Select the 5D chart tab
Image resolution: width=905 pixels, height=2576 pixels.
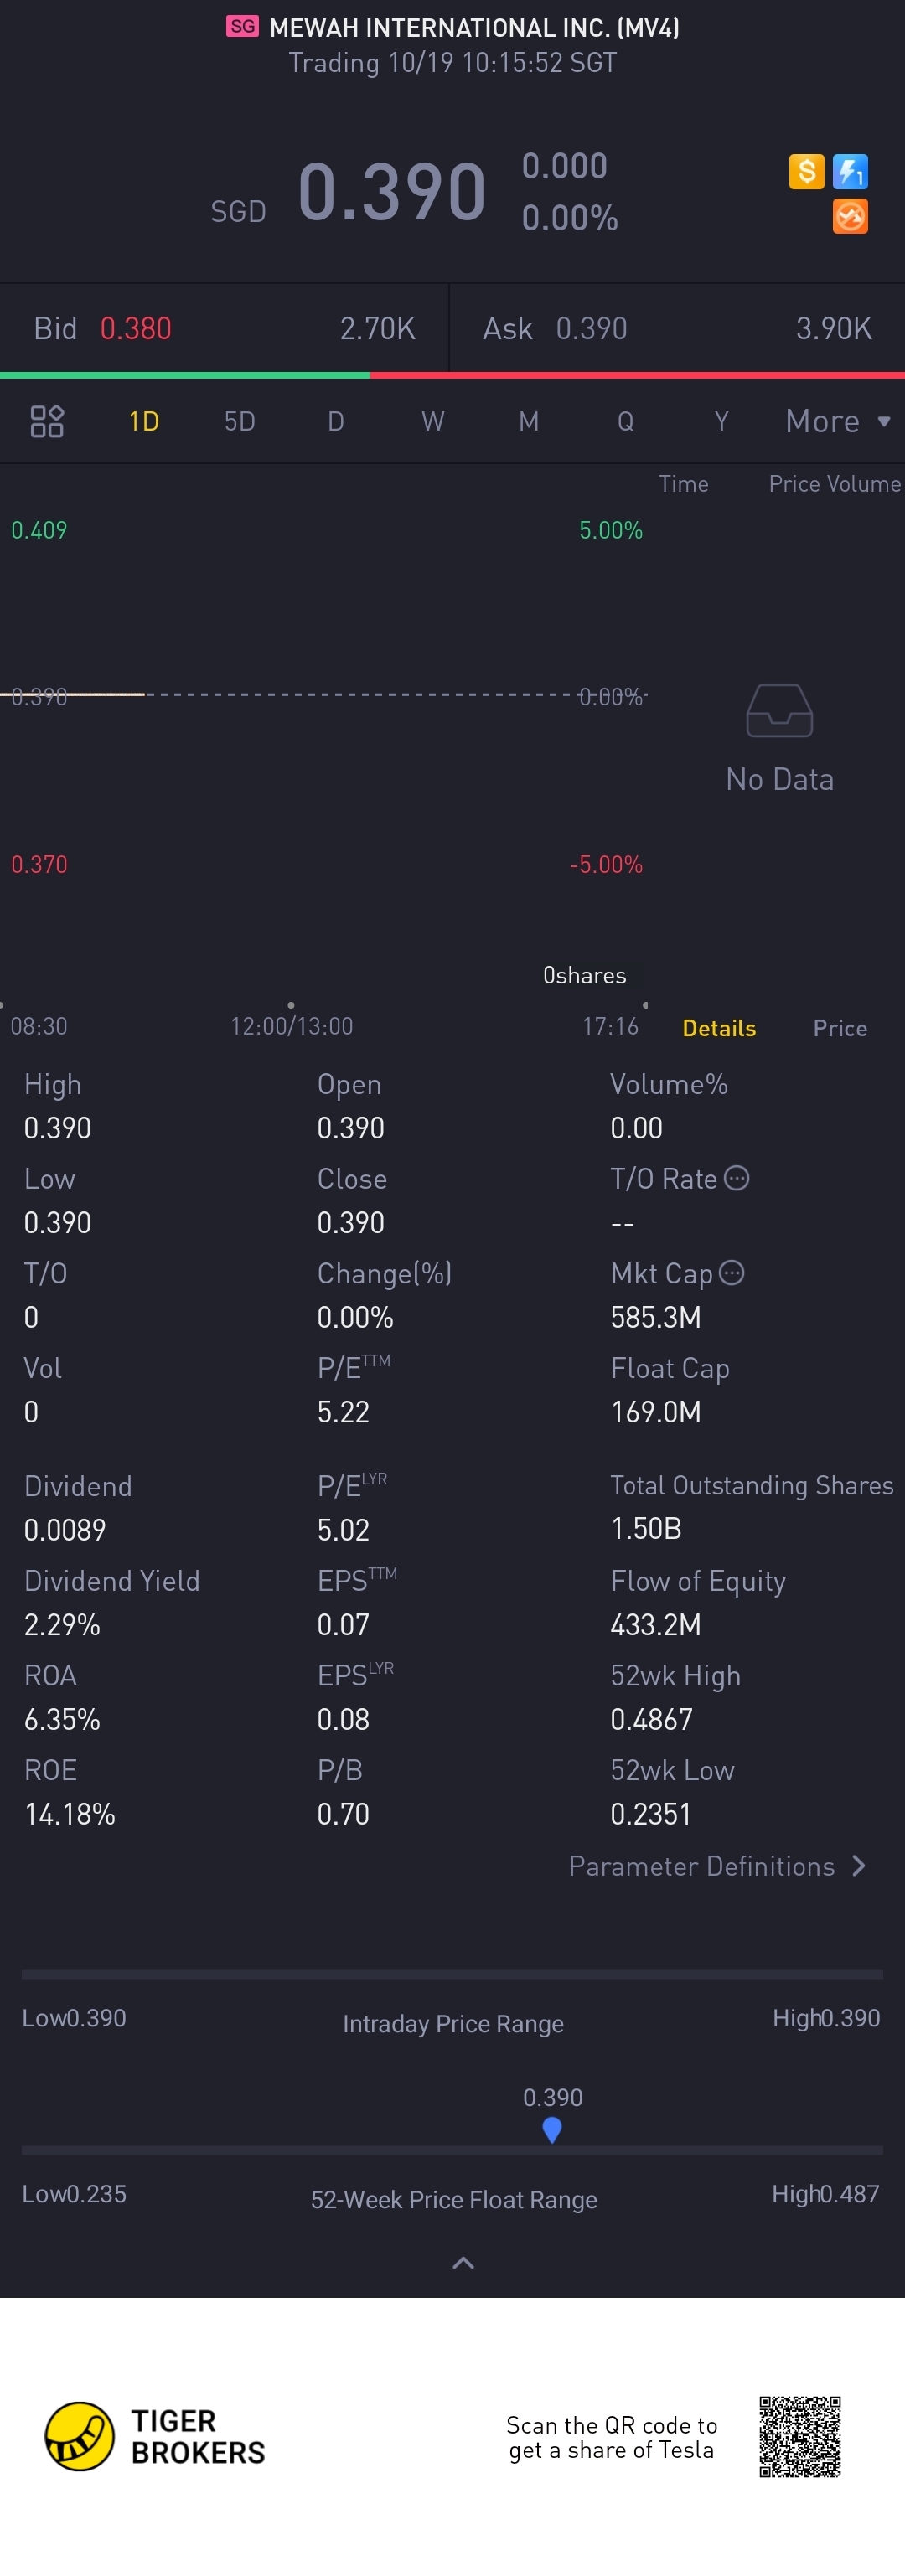(x=240, y=421)
